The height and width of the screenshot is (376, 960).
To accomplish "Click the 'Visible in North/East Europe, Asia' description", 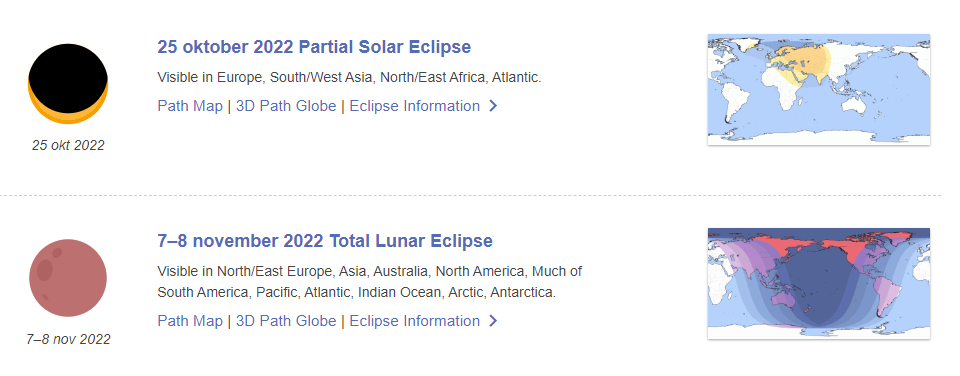I will [369, 282].
